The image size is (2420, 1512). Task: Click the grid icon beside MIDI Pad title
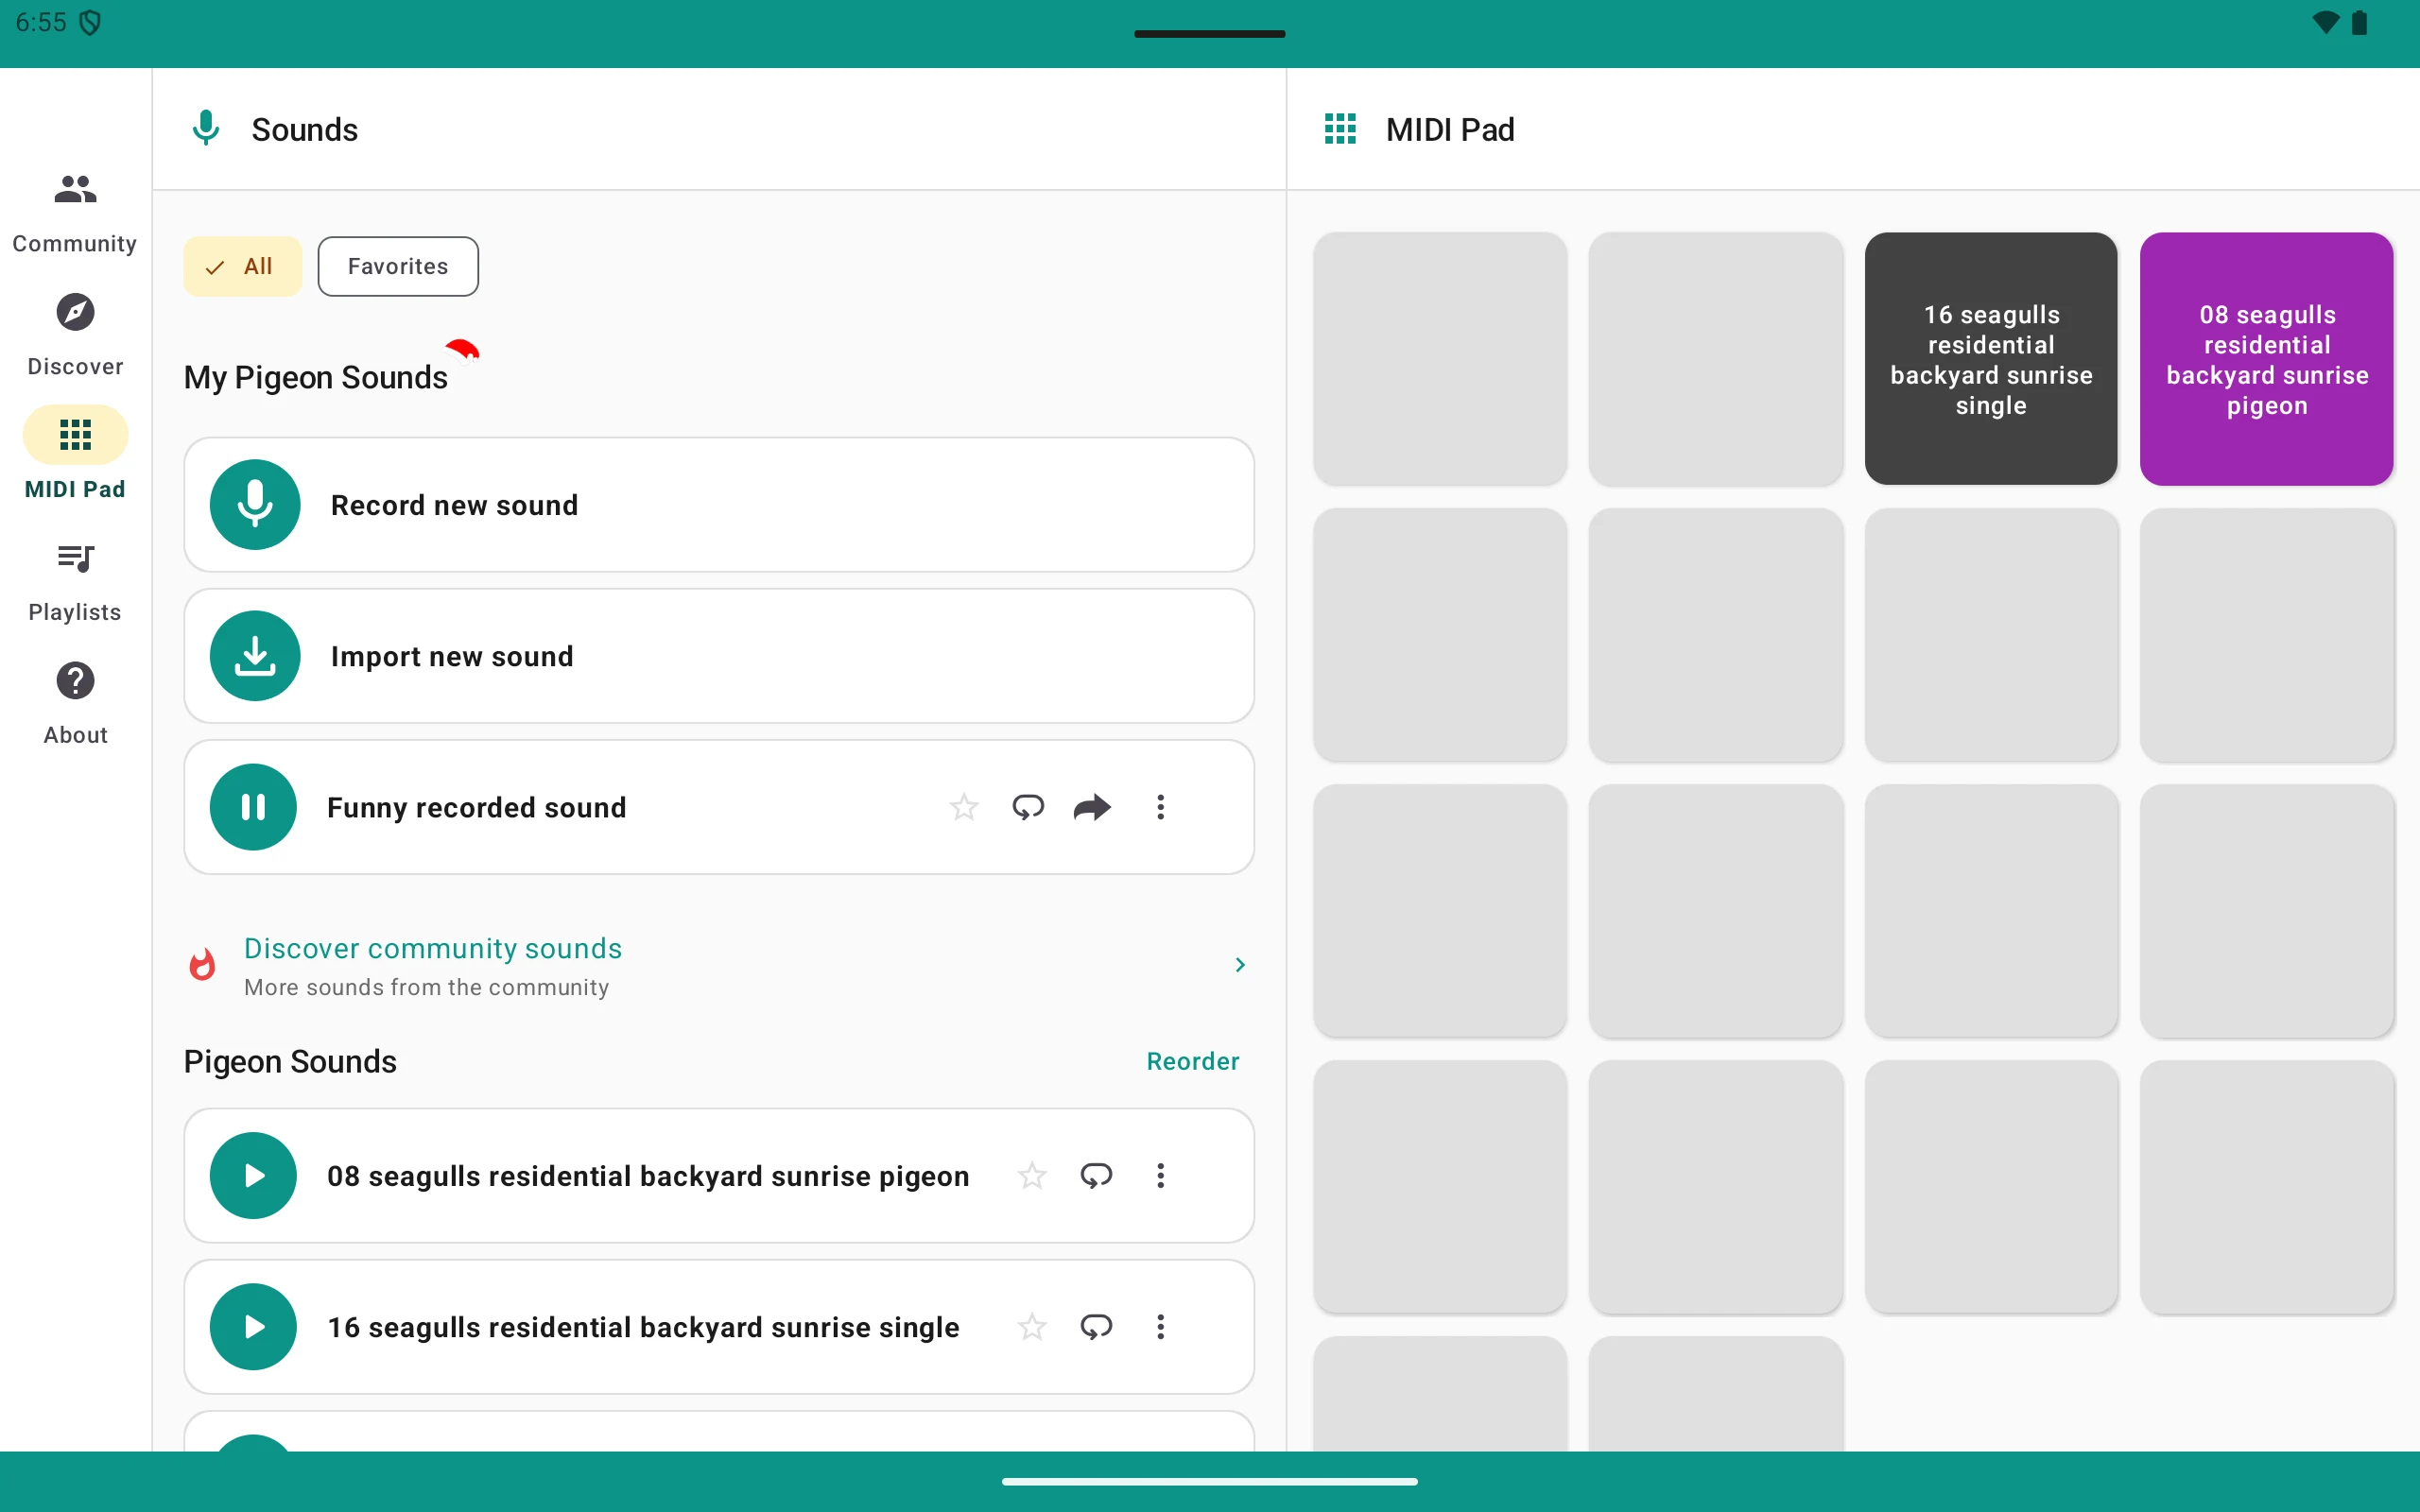(1340, 129)
